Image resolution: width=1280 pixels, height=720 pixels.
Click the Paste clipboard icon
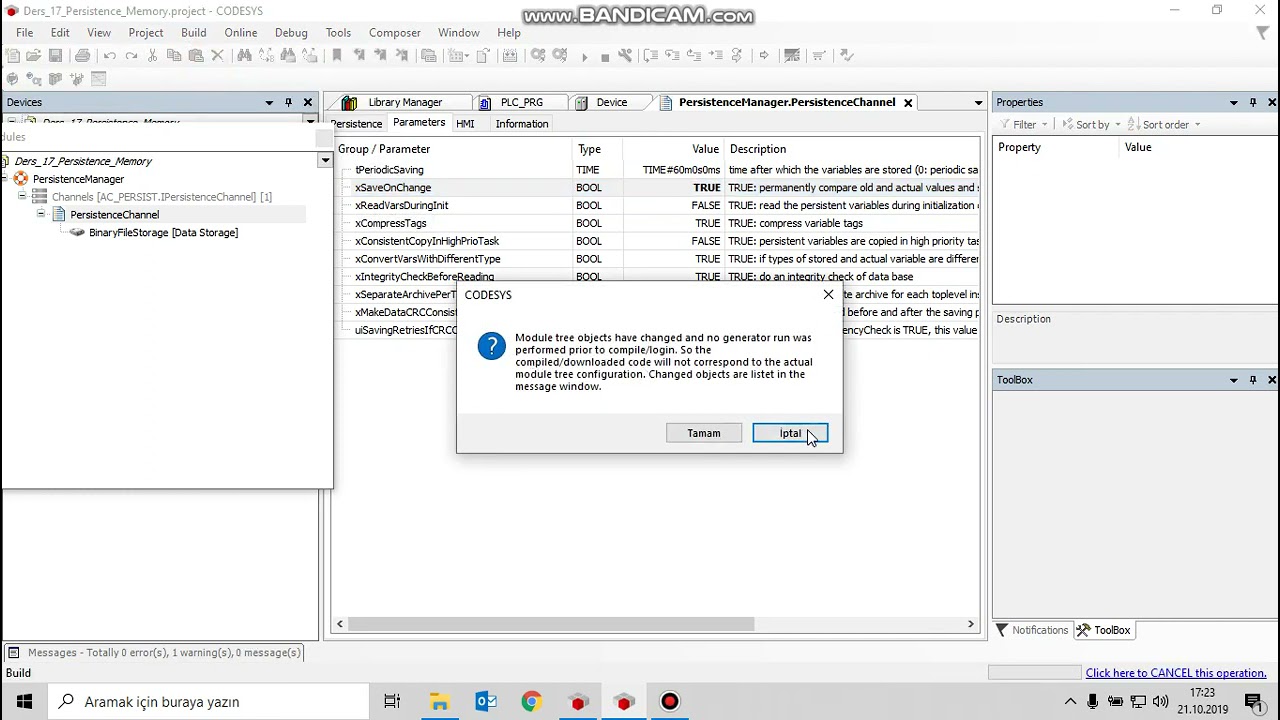pyautogui.click(x=196, y=56)
